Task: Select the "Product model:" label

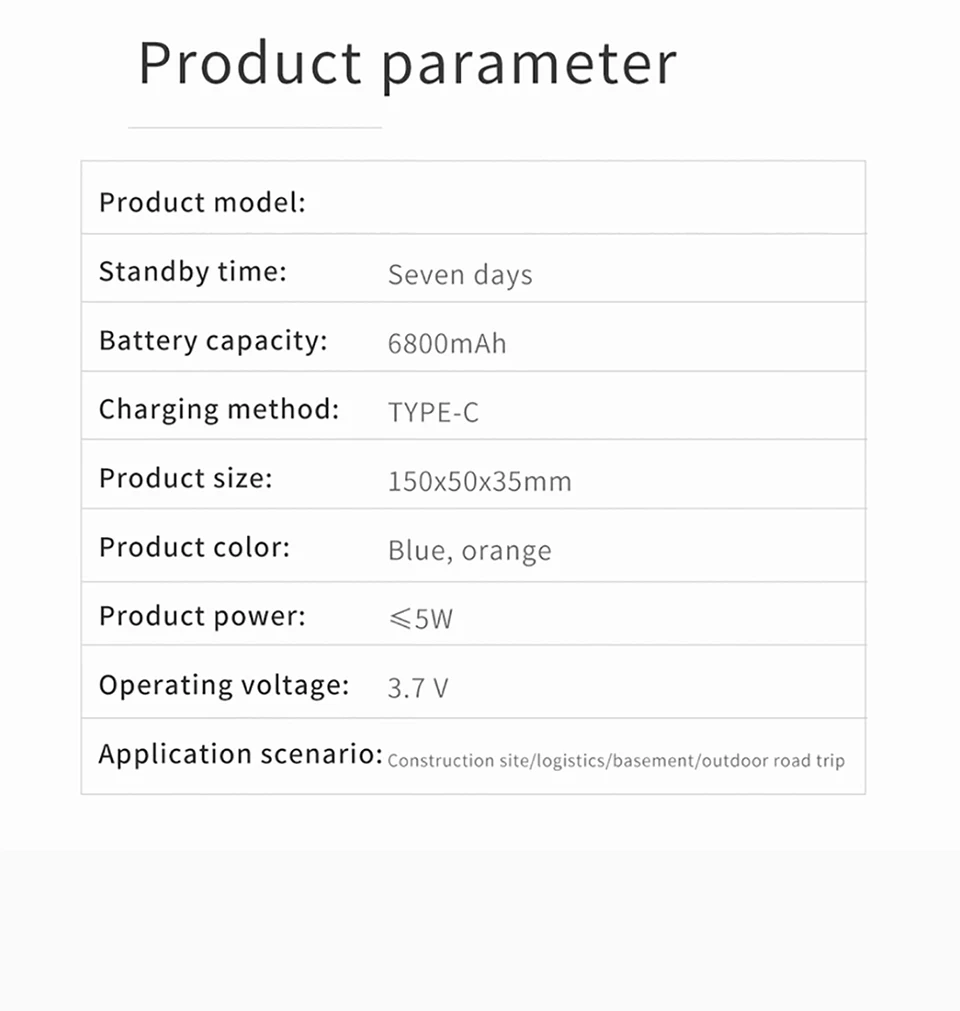Action: click(202, 203)
